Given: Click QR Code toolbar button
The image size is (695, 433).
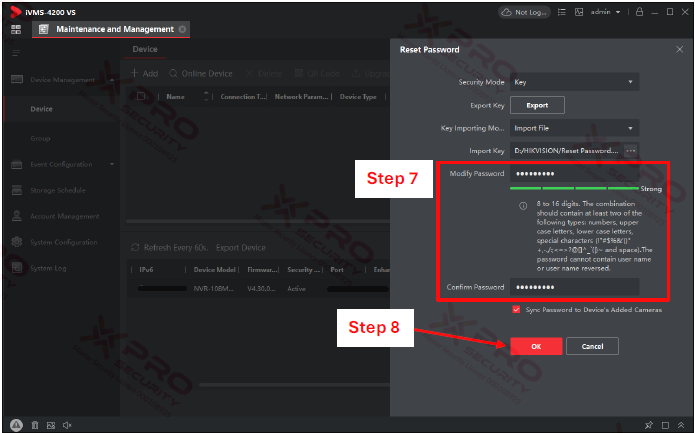Looking at the screenshot, I should [317, 74].
